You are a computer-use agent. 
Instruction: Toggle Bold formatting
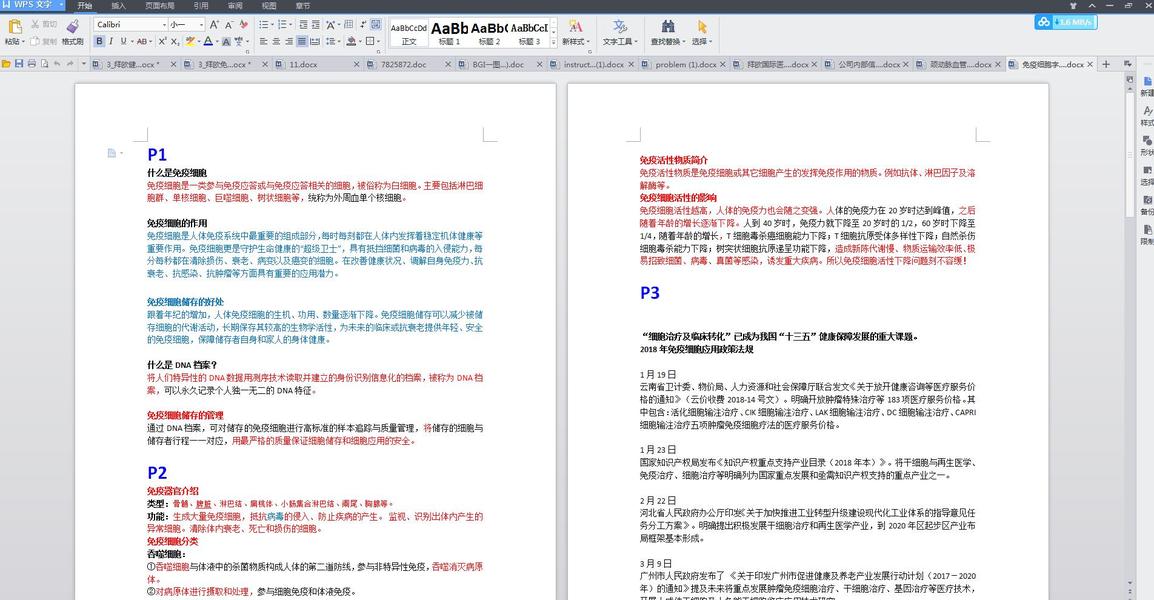(99, 41)
